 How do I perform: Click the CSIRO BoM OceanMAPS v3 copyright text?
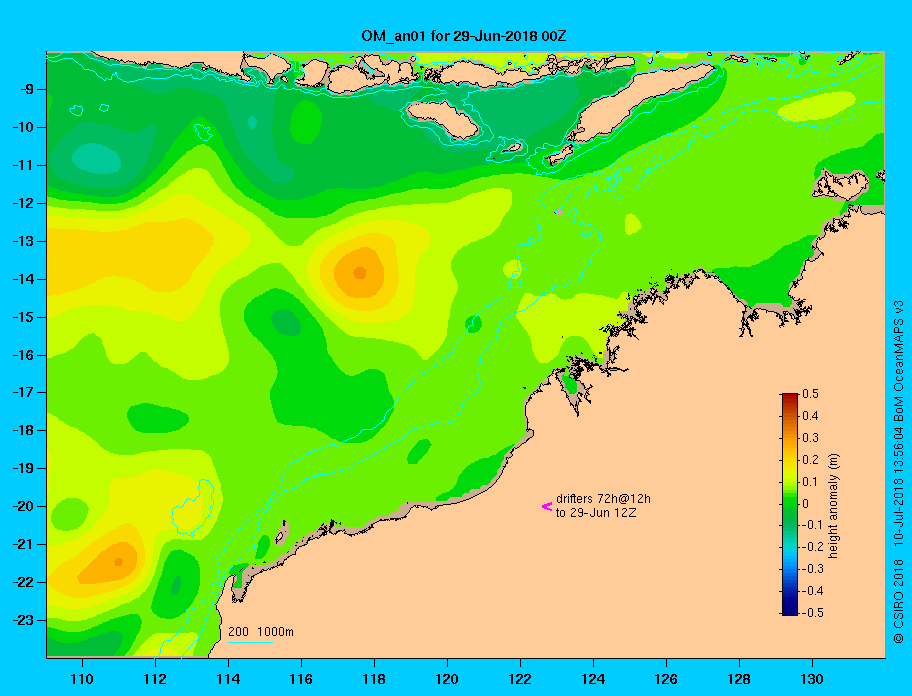(899, 472)
